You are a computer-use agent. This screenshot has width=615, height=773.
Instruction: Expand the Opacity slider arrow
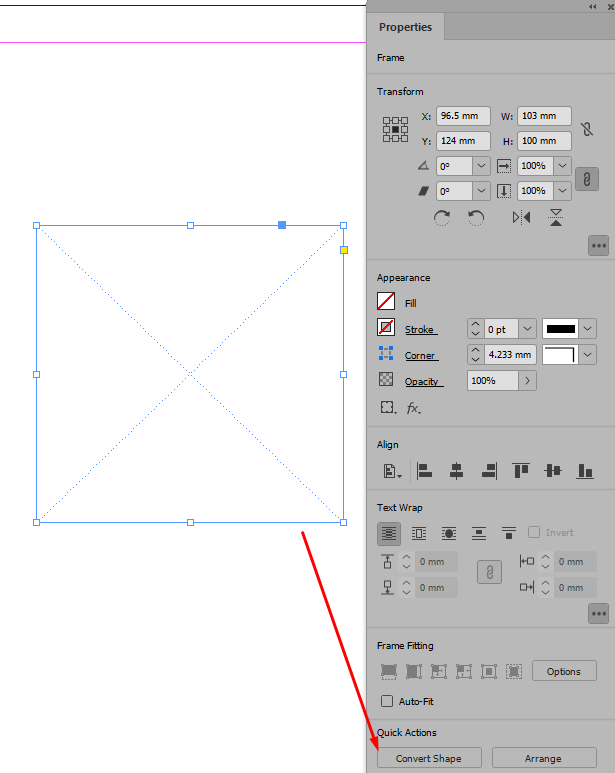pos(527,381)
